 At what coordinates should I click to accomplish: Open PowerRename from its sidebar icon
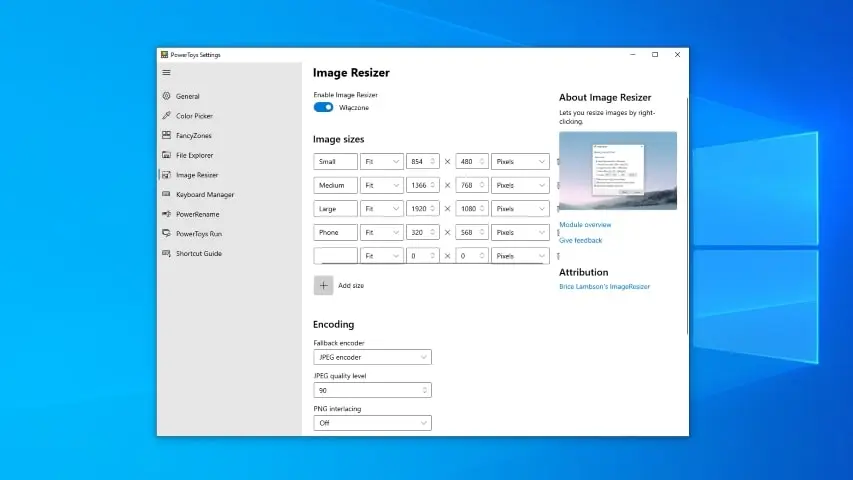point(166,214)
